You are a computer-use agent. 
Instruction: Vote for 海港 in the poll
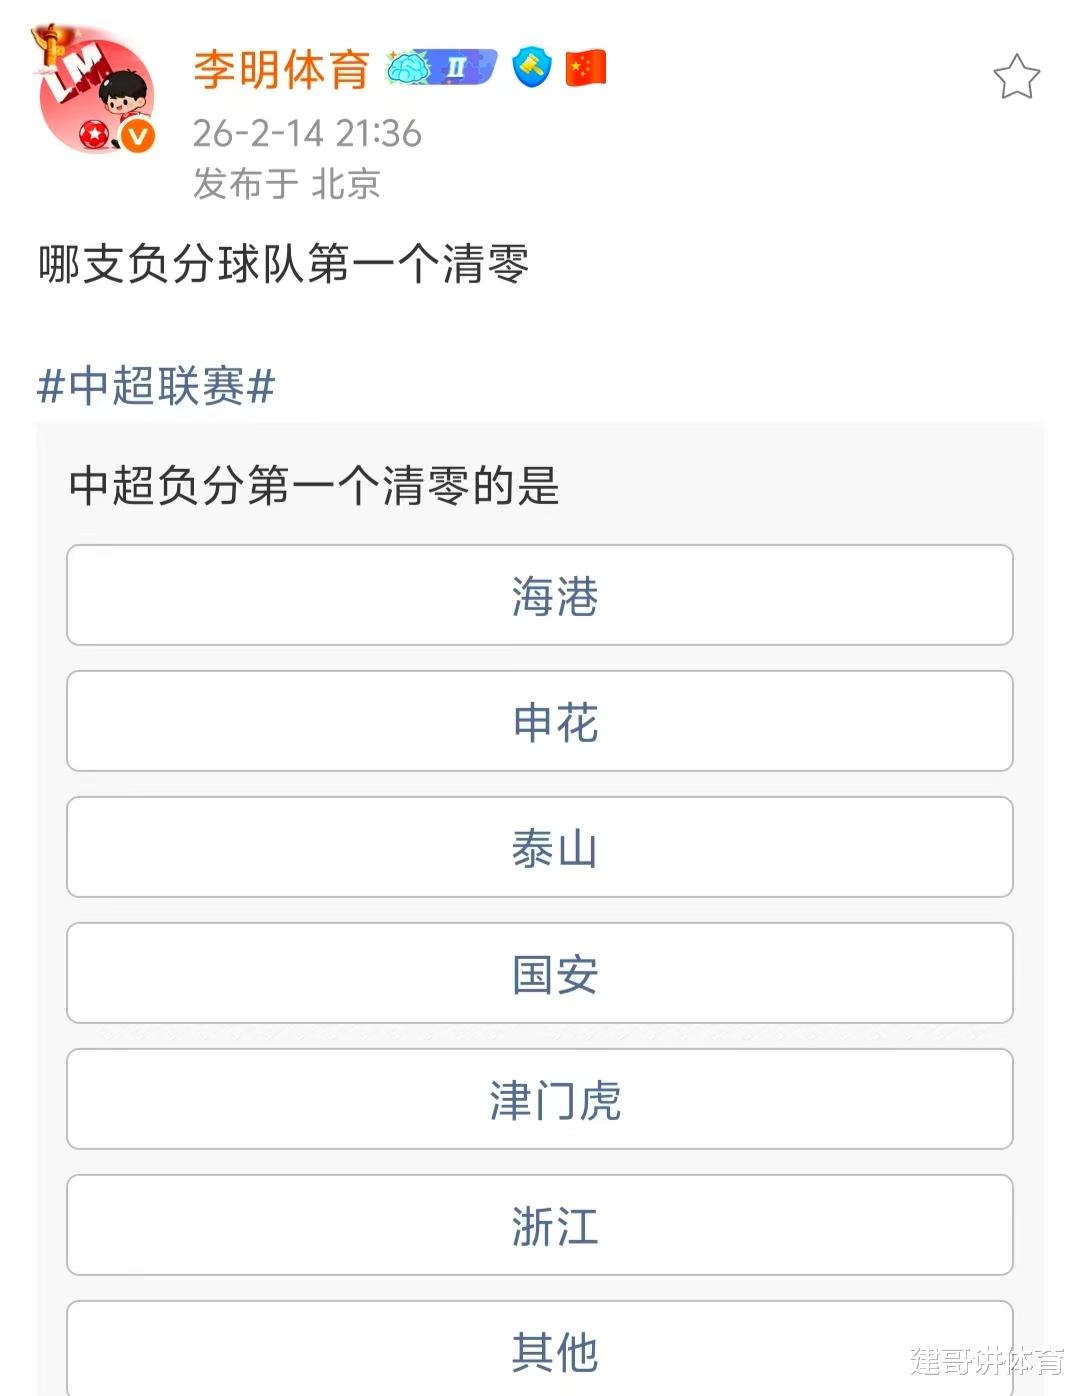click(x=540, y=595)
